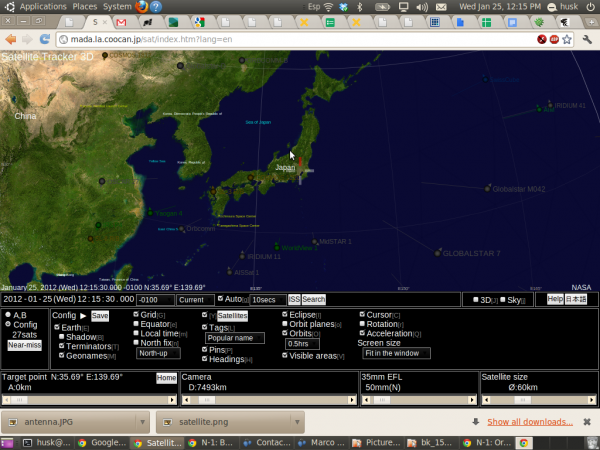Enable the Sky view checkbox
Viewport: 600px width, 450px height.
click(503, 299)
